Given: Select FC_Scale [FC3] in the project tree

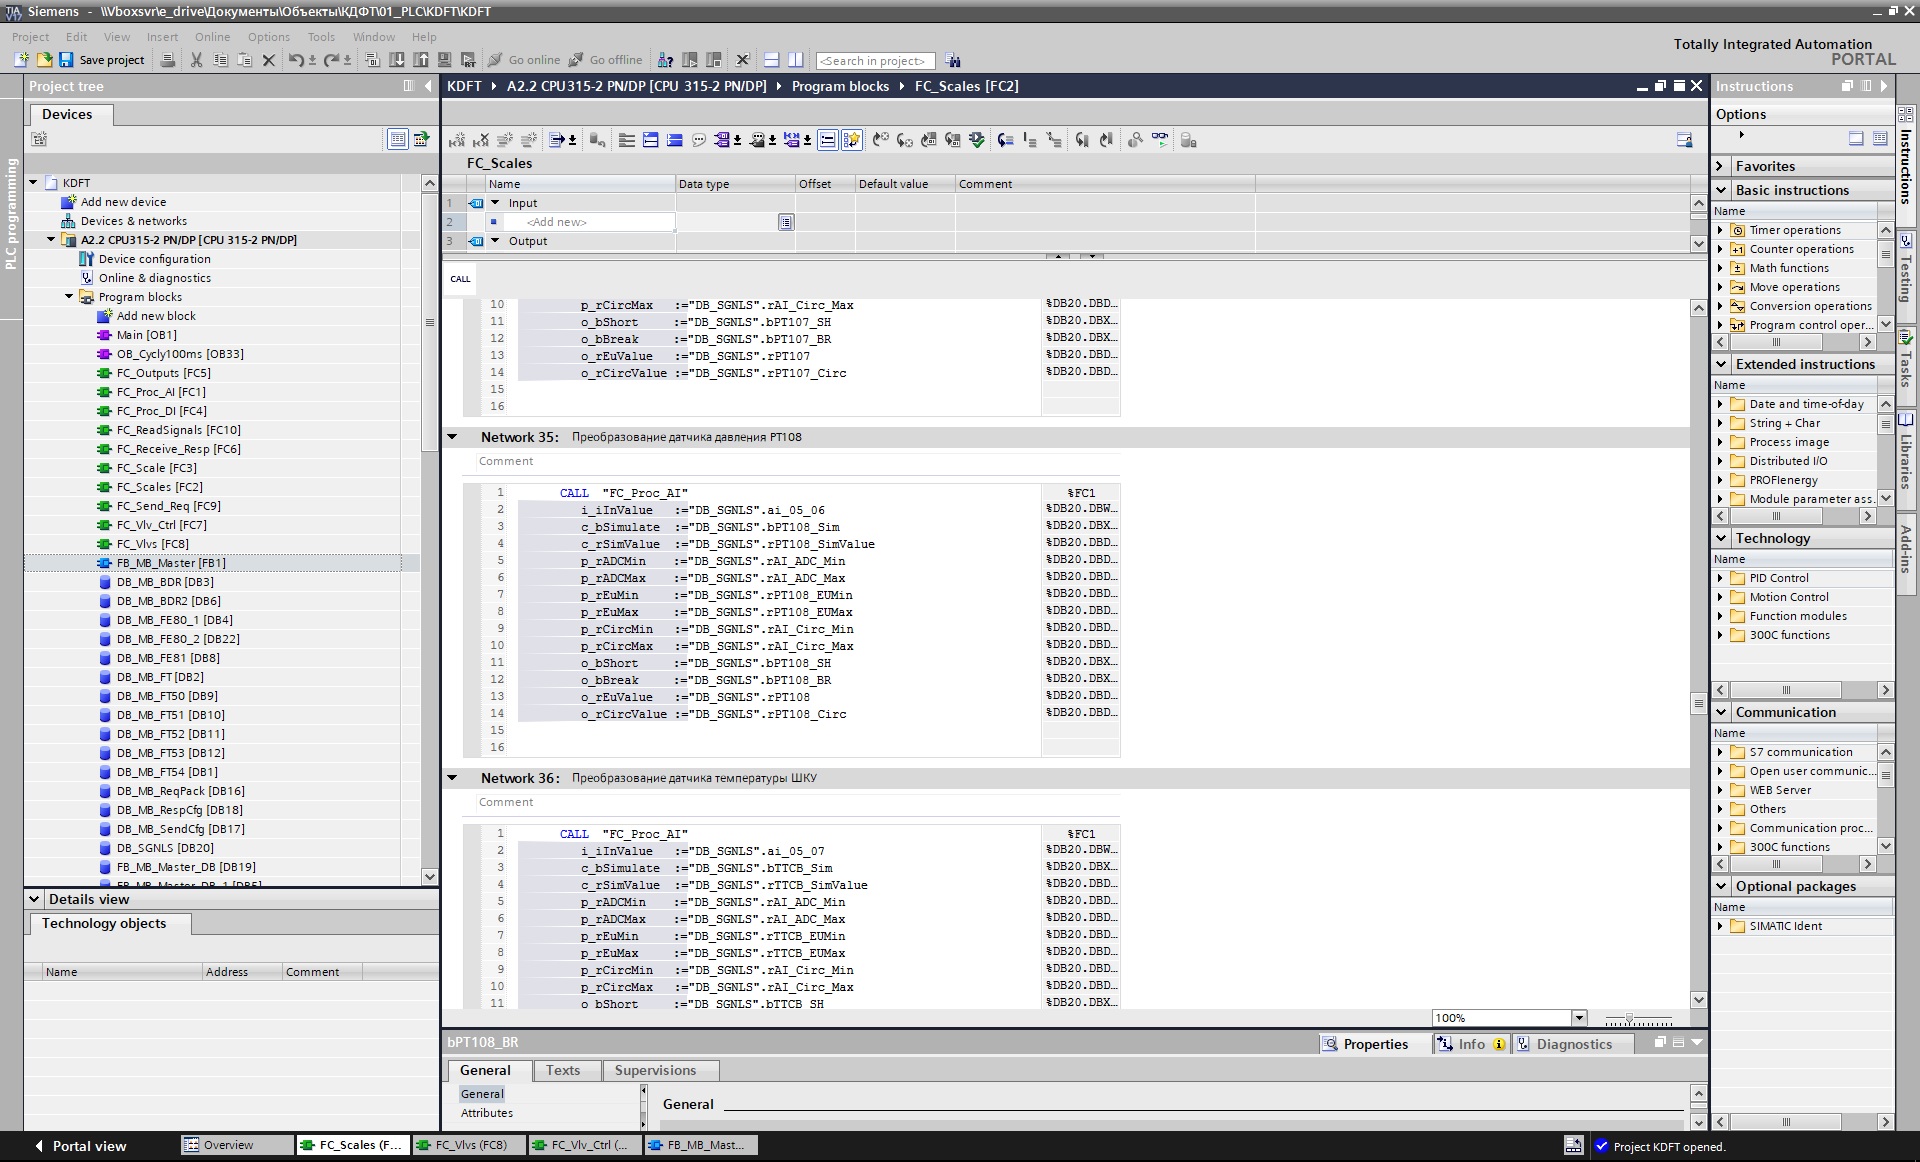Looking at the screenshot, I should click(x=156, y=468).
